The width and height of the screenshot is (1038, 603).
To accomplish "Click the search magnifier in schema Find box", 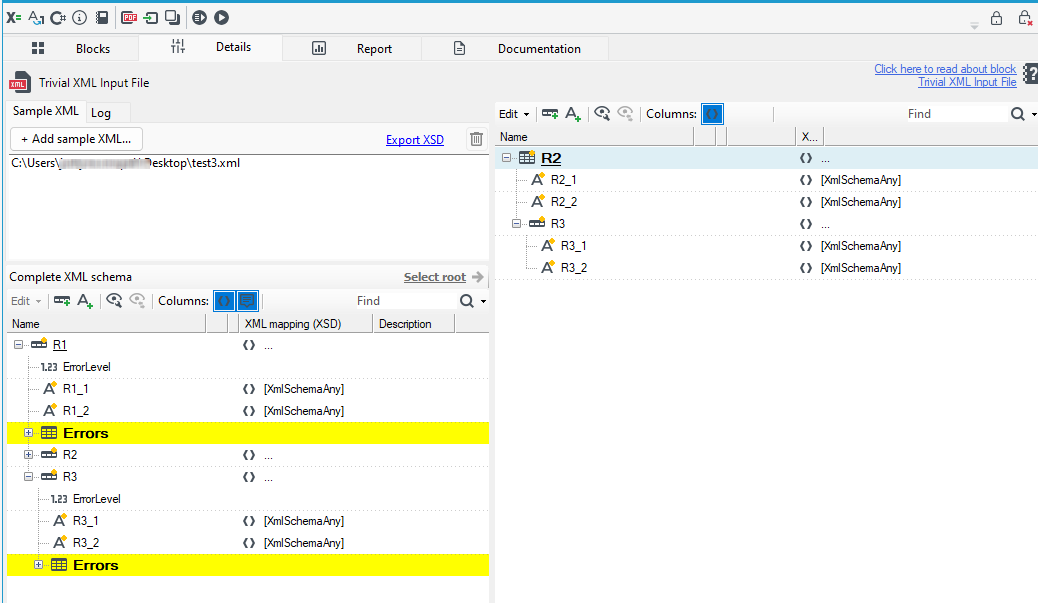I will click(467, 301).
